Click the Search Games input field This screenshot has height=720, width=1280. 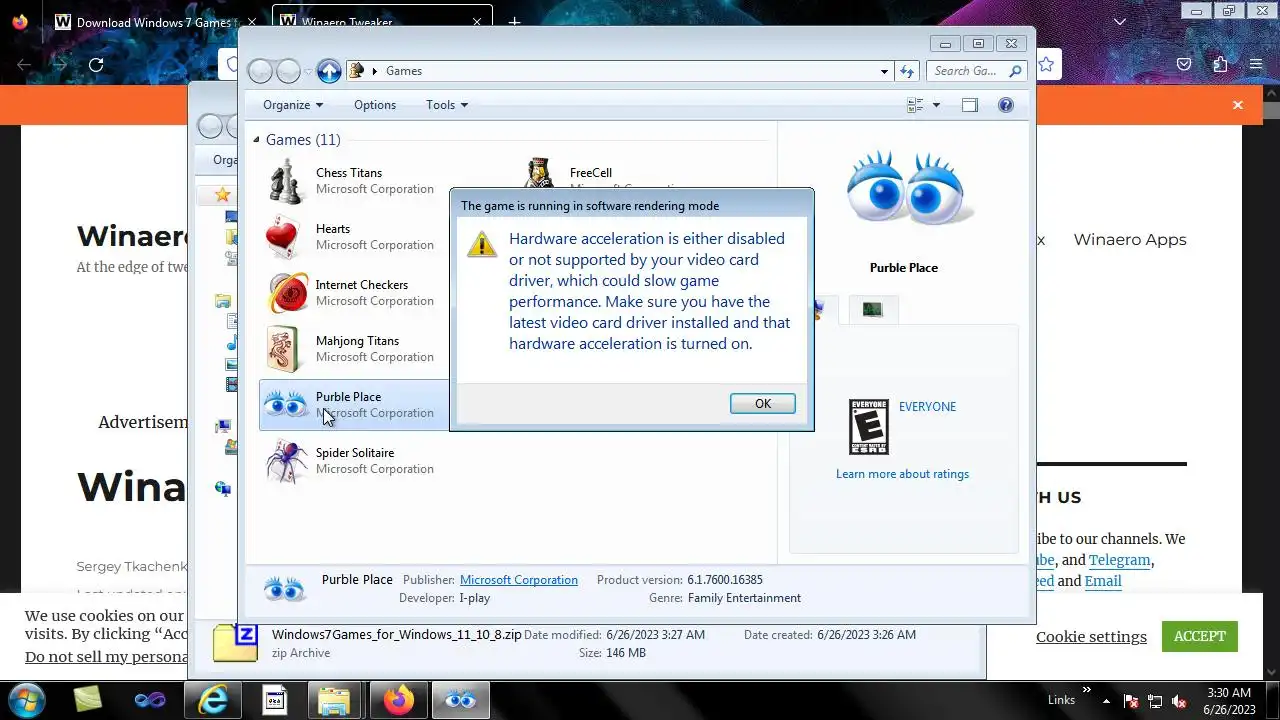pyautogui.click(x=965, y=71)
